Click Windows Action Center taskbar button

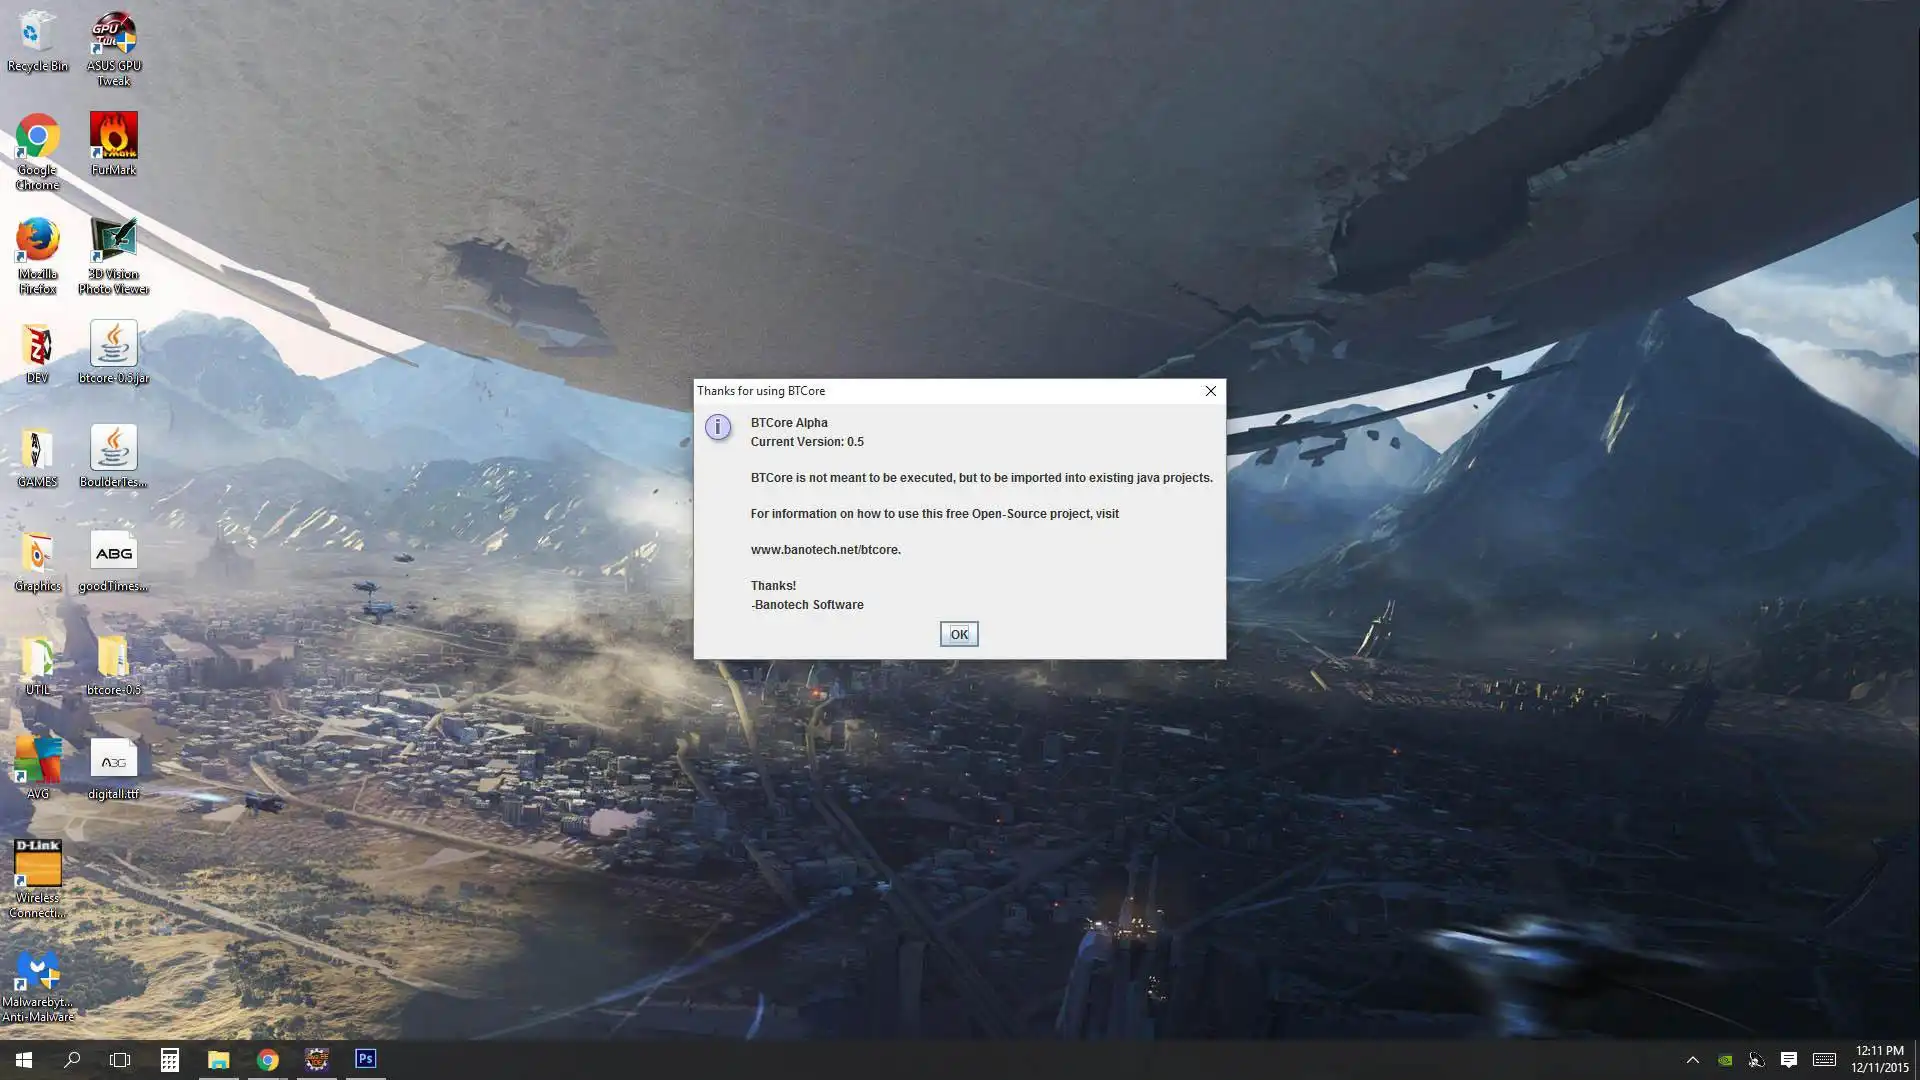1787,1059
